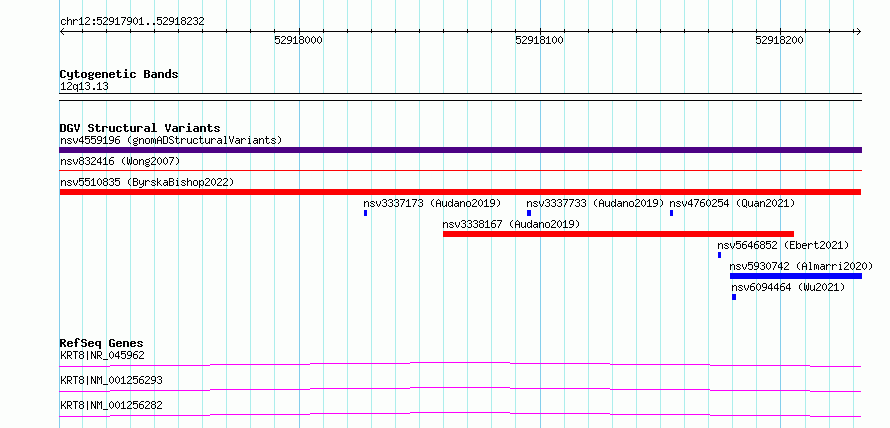This screenshot has height=428, width=890.
Task: Click the small blue nsv4760254 marker
Action: coord(671,213)
